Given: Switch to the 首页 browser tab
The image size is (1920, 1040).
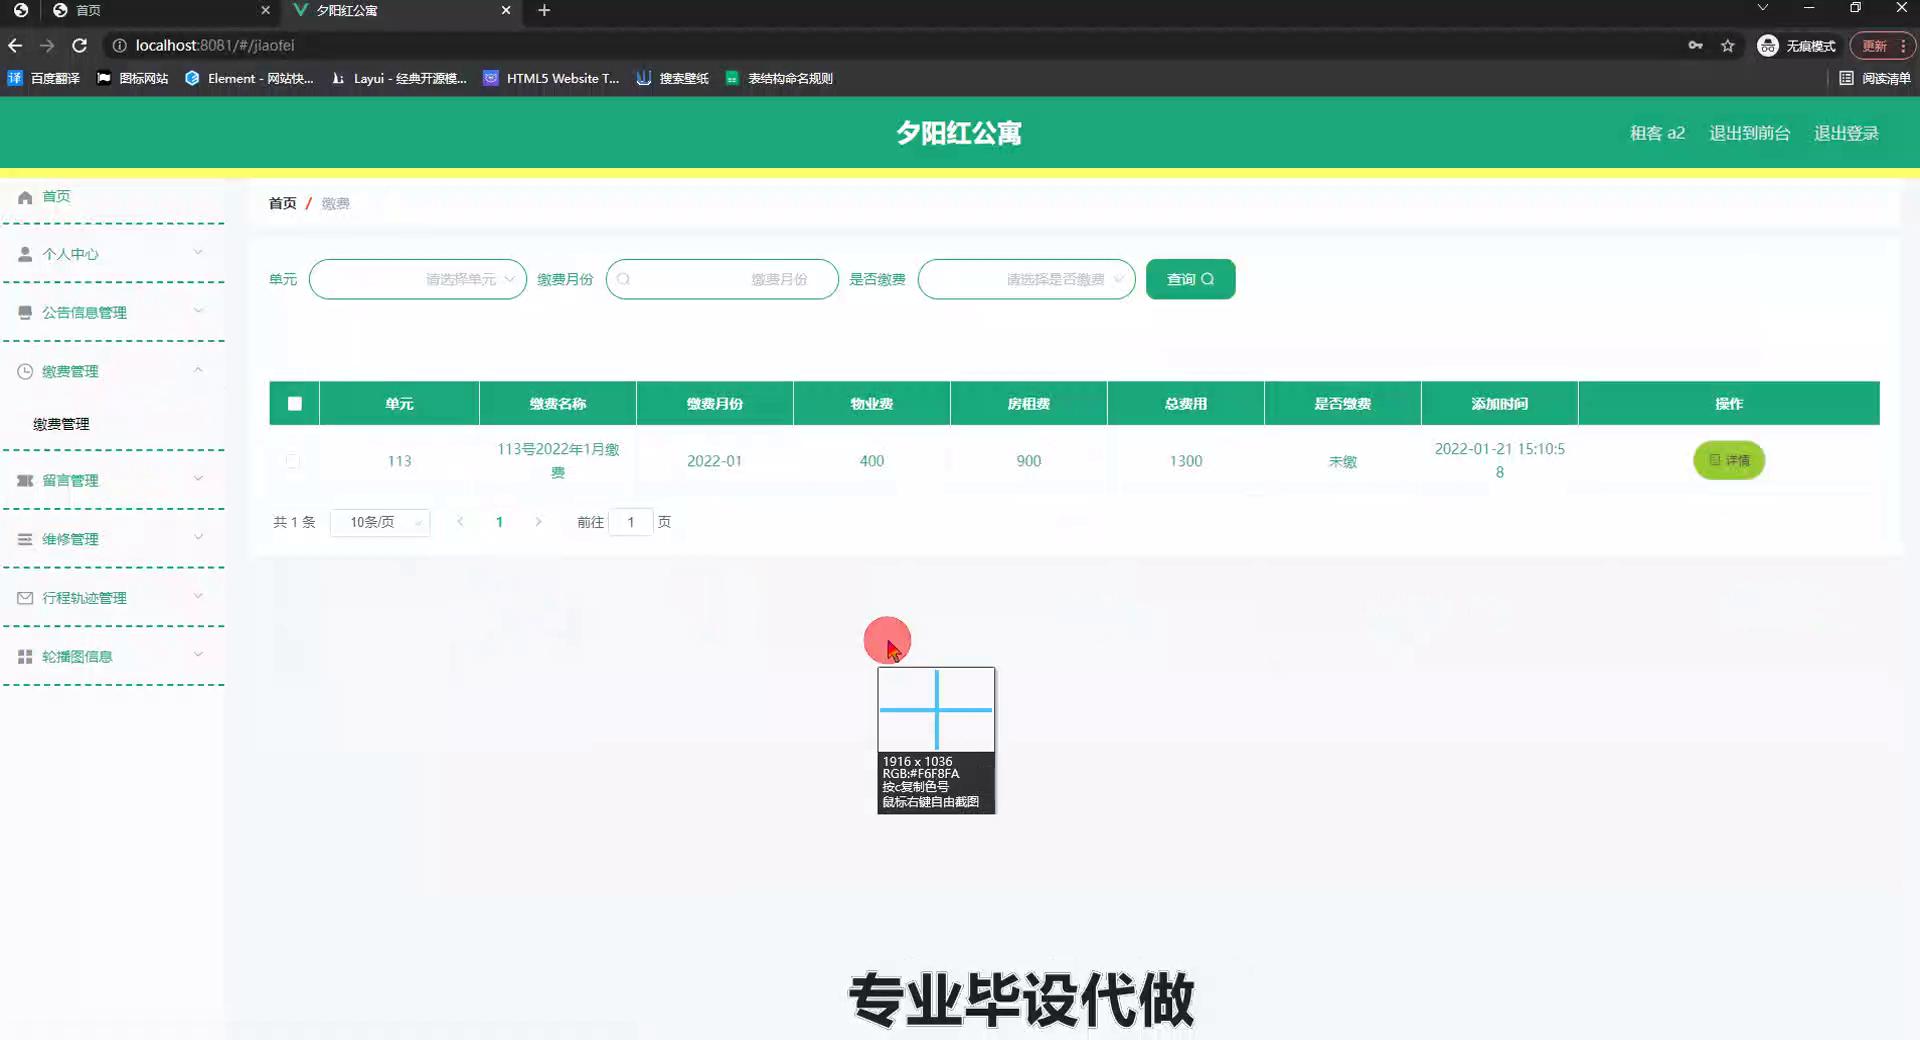Looking at the screenshot, I should click(160, 10).
